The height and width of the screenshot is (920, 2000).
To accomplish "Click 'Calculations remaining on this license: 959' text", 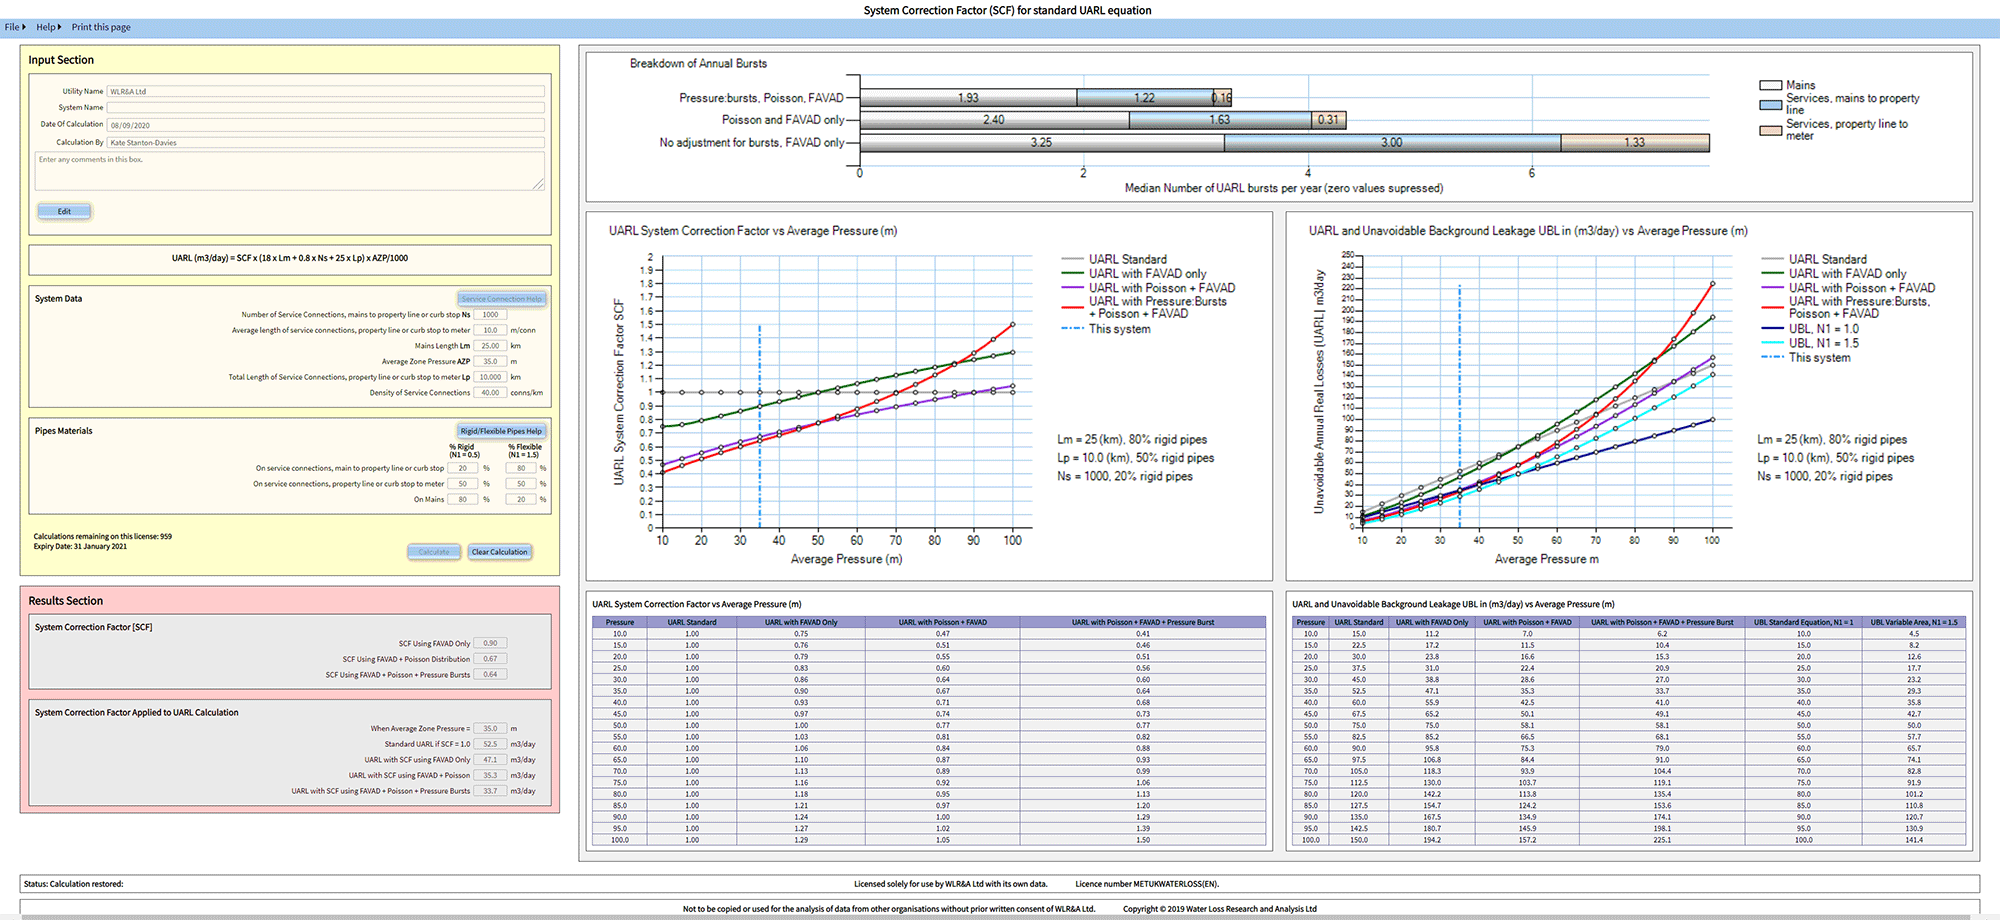I will (x=102, y=536).
